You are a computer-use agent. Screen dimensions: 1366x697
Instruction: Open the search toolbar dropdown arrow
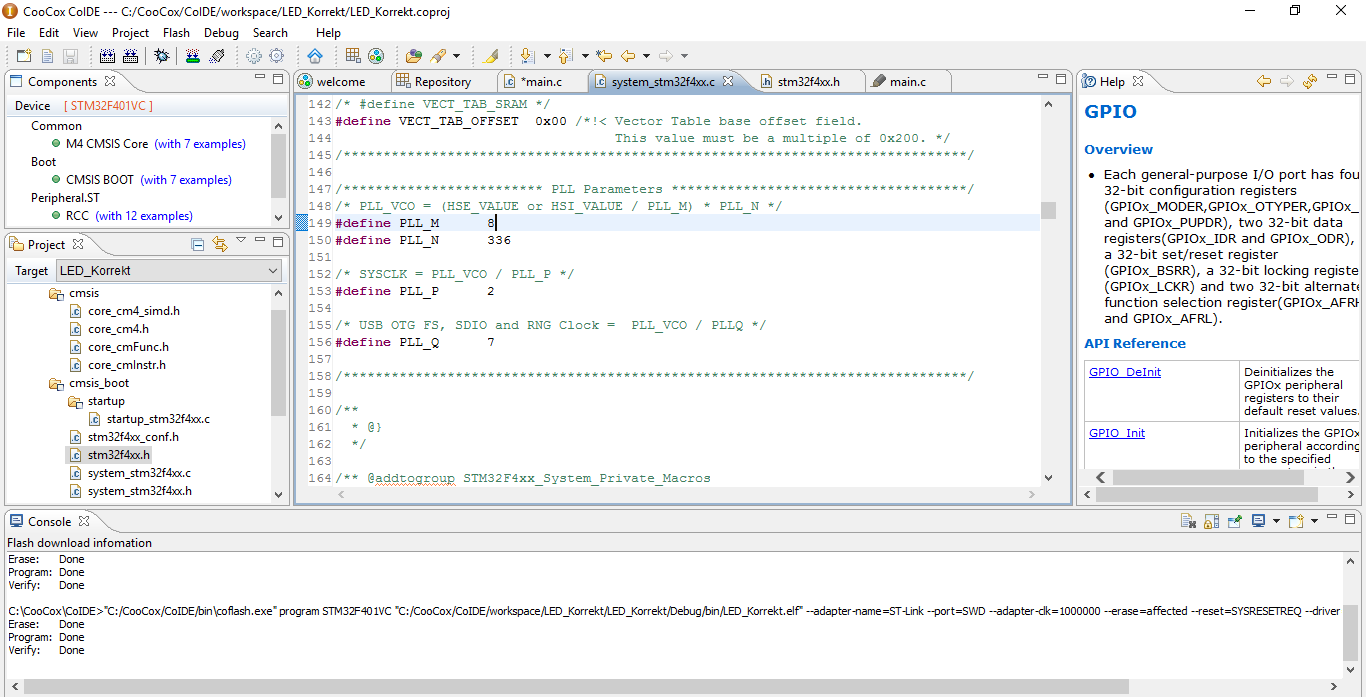[456, 56]
